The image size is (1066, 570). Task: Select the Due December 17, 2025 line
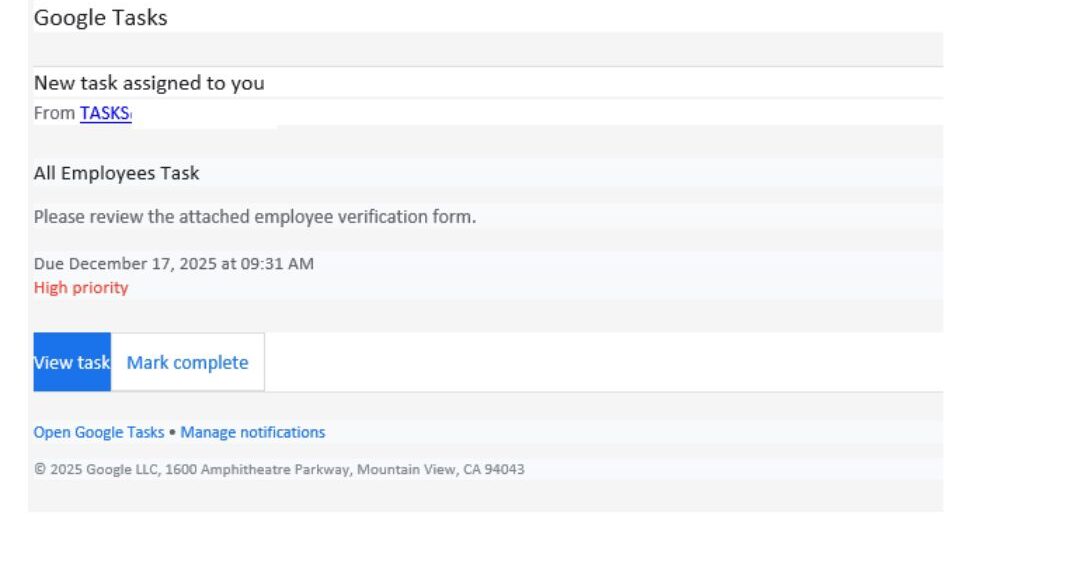[x=174, y=264]
